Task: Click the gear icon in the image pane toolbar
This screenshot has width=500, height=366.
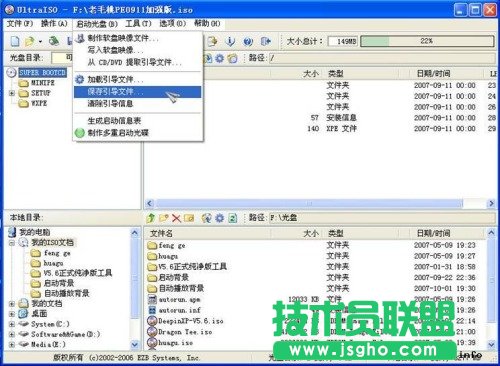Action: (x=219, y=58)
